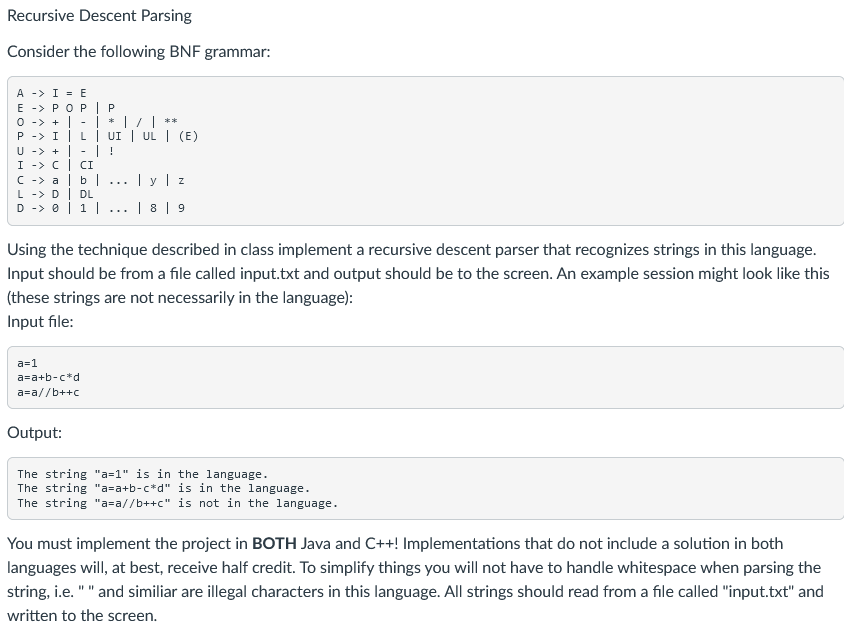Click the bold "BOTH" word

tap(274, 544)
